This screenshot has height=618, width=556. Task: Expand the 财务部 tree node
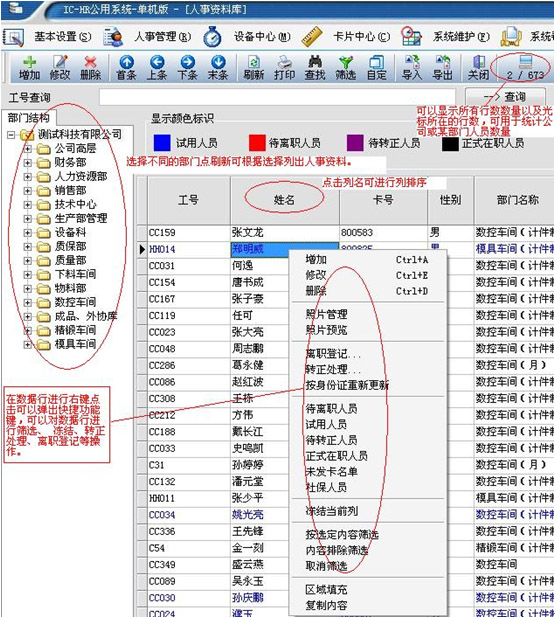coord(28,162)
